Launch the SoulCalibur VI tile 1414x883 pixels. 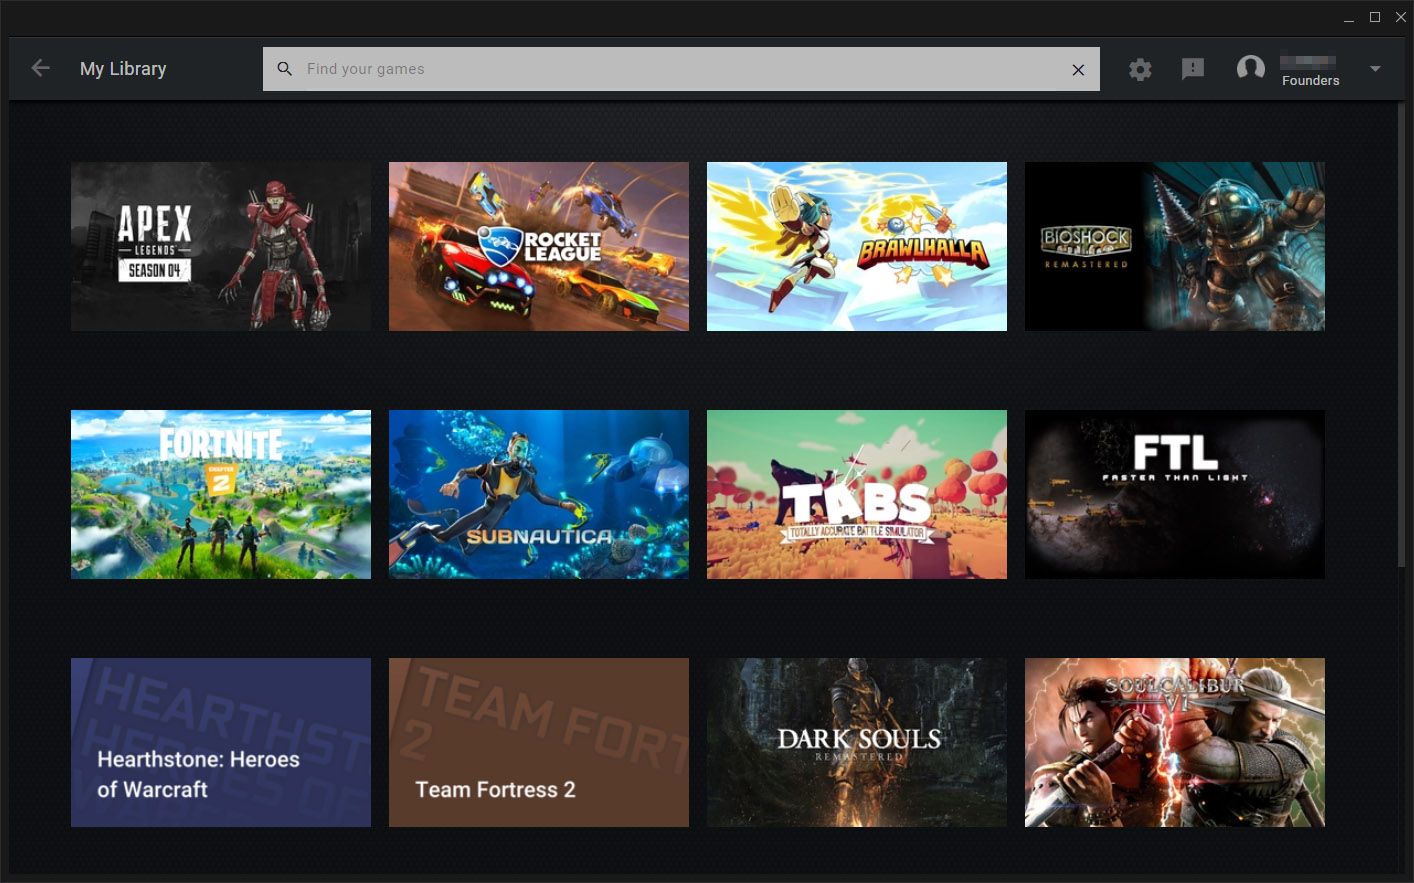1175,742
